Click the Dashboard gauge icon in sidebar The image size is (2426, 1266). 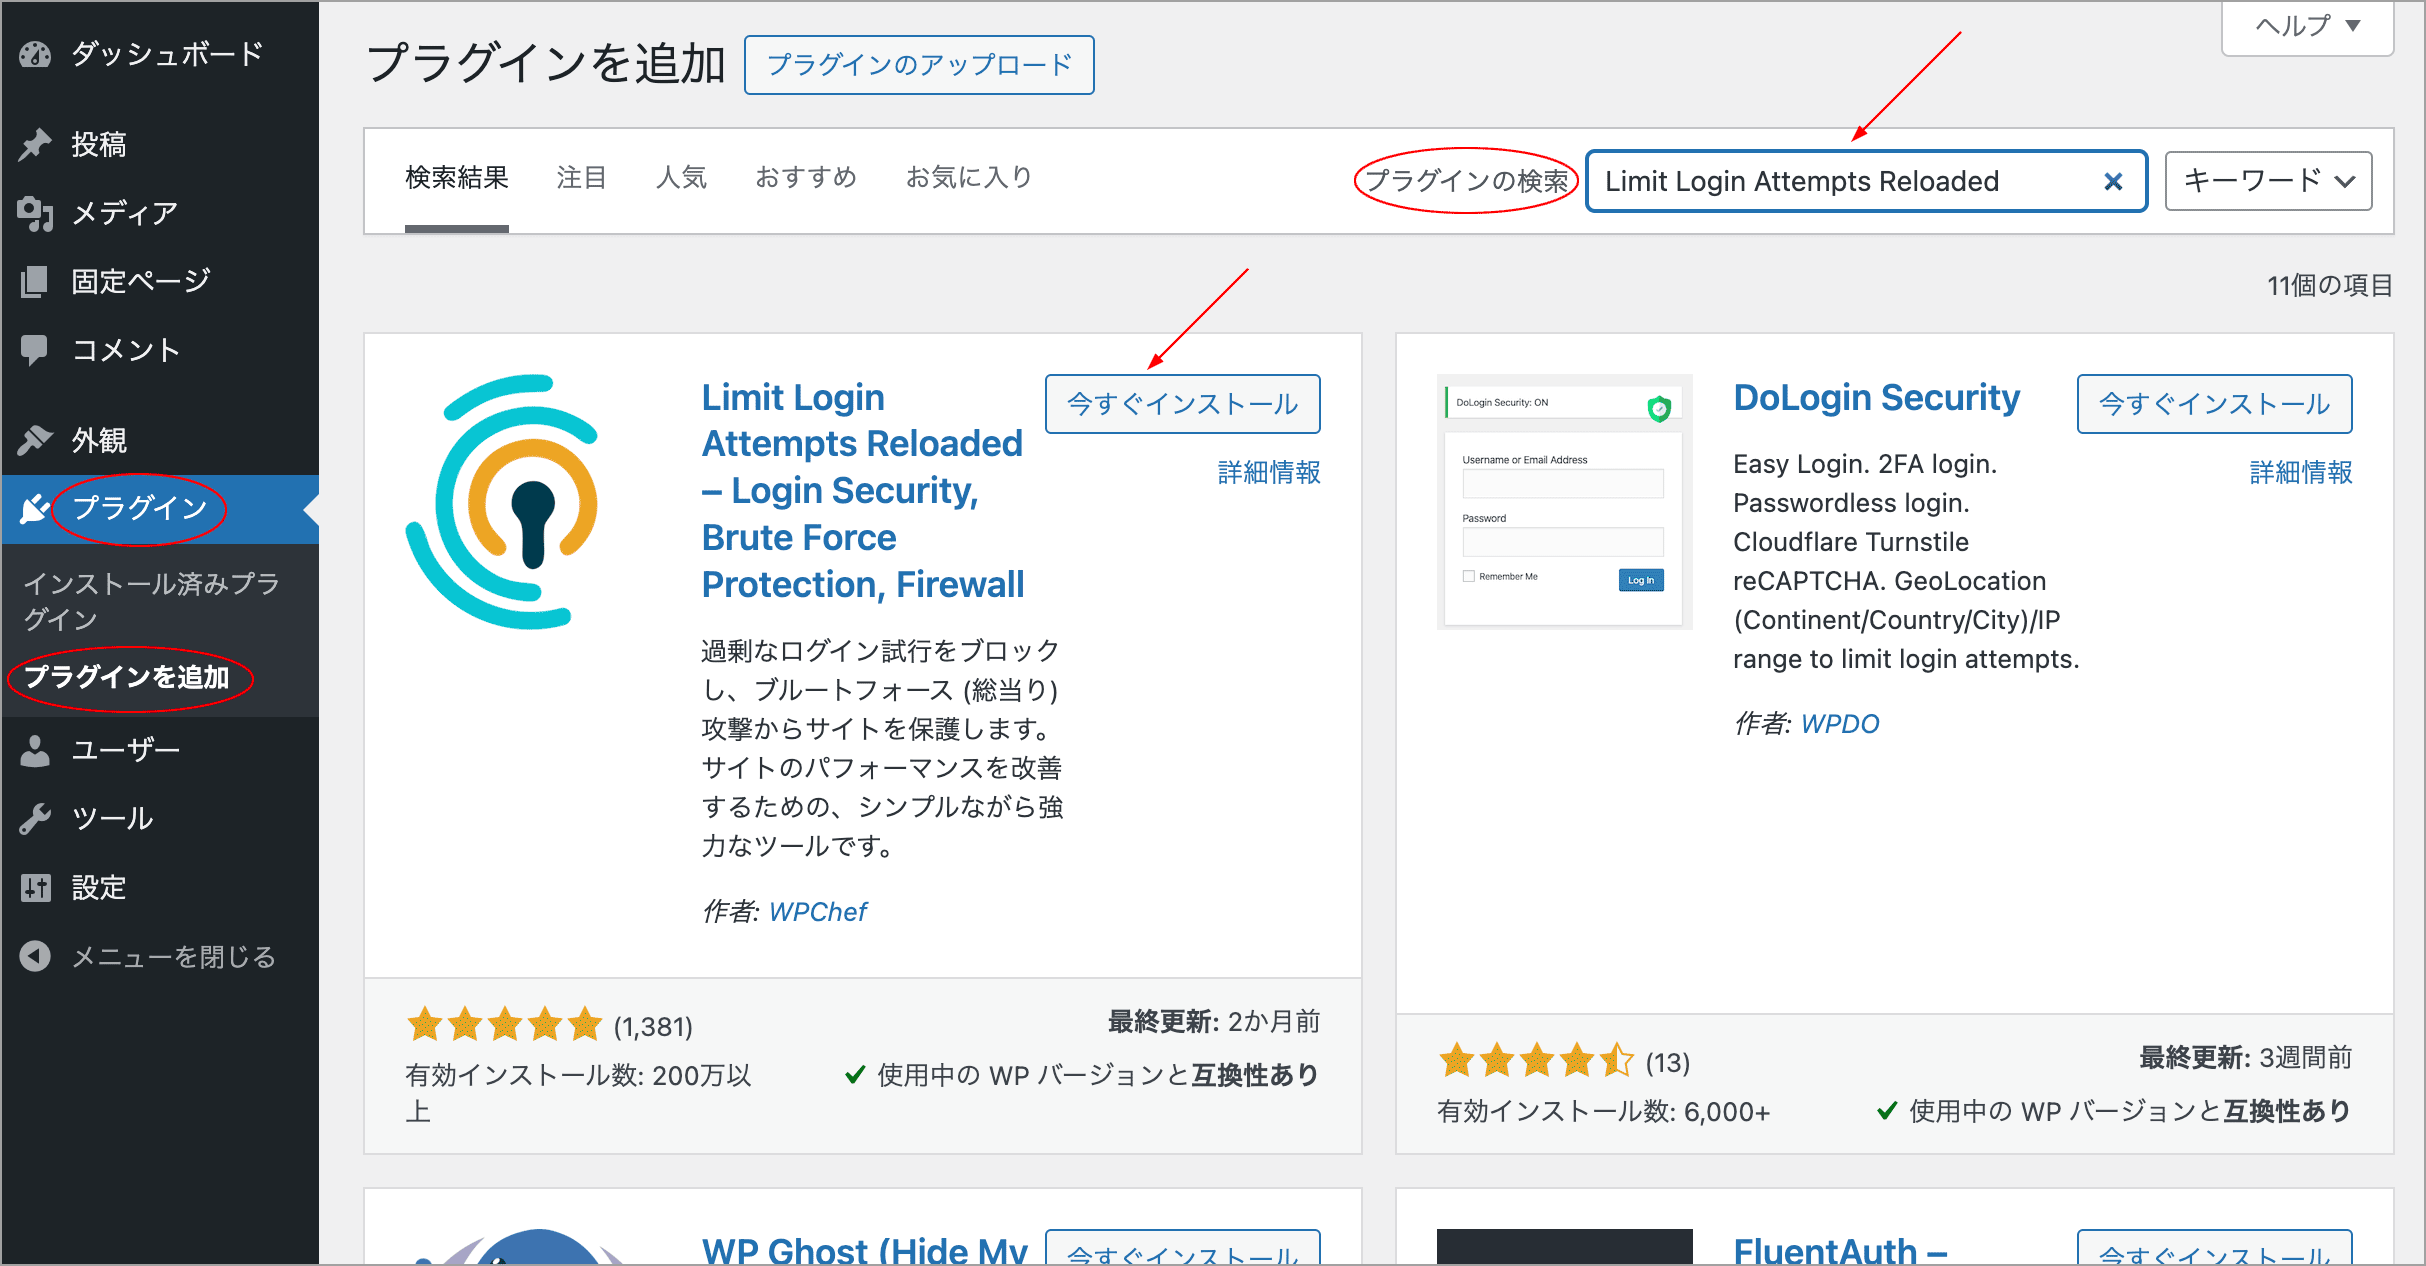pyautogui.click(x=35, y=54)
